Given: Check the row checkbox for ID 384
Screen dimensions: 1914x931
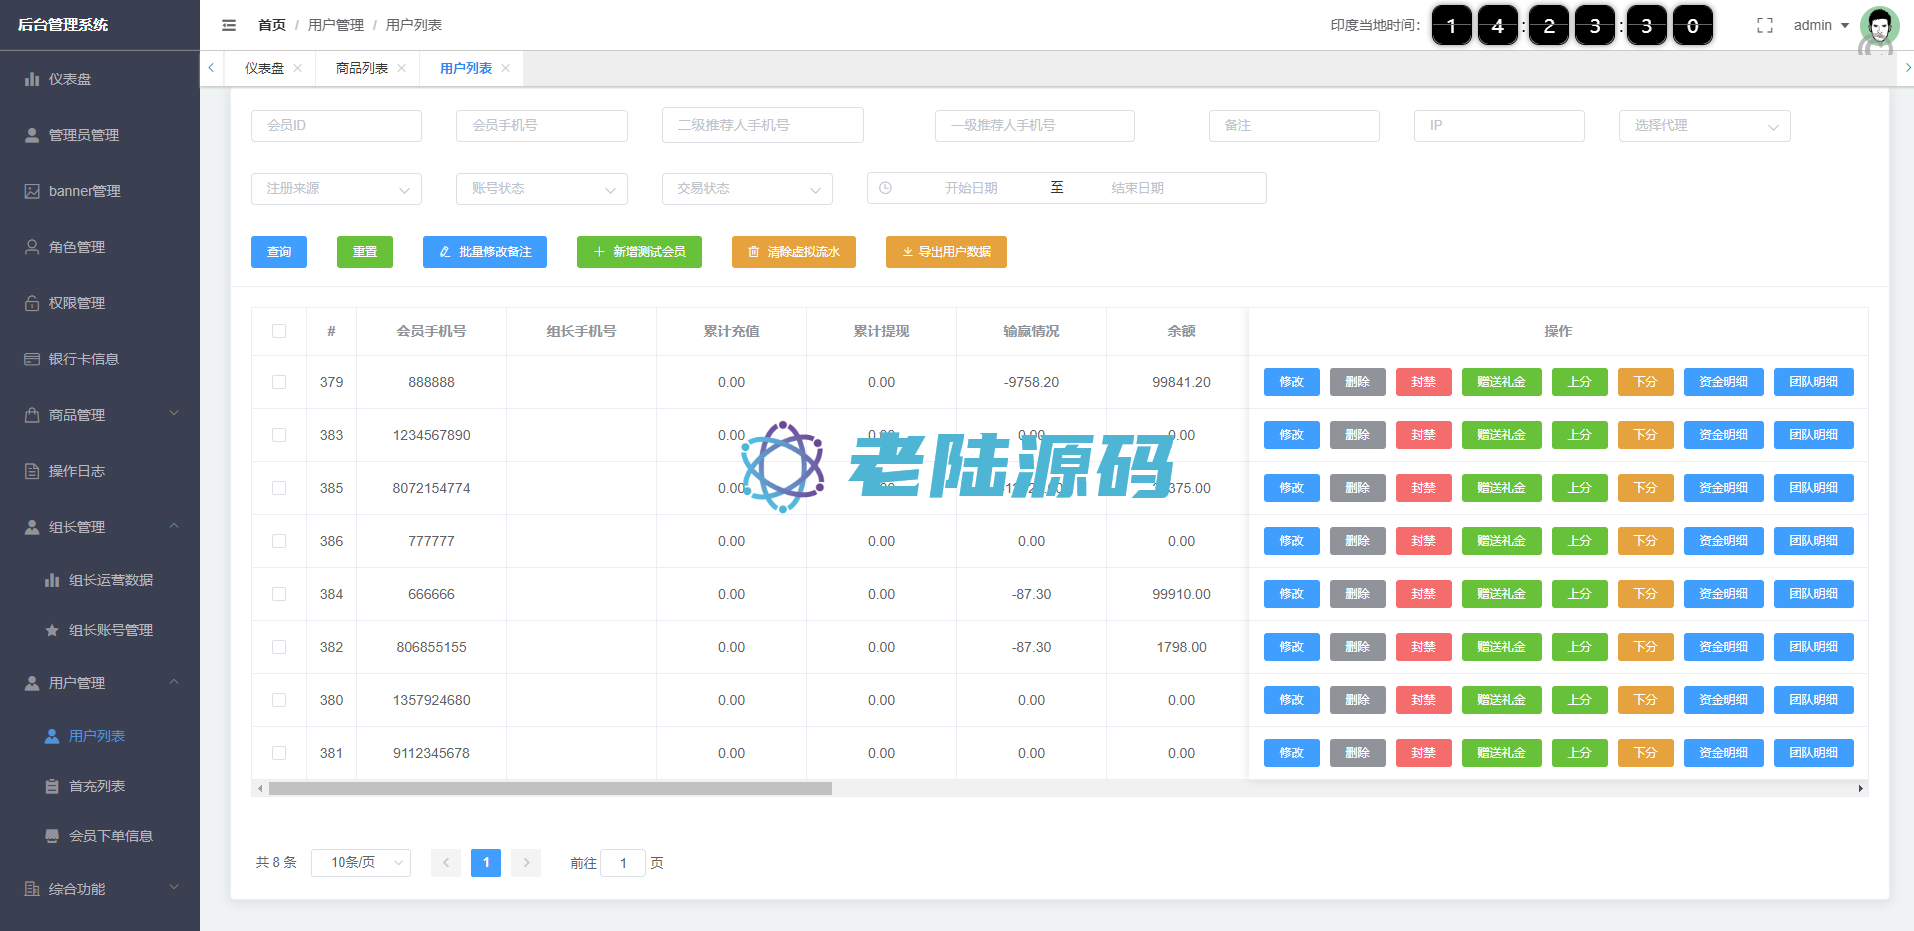Looking at the screenshot, I should point(279,594).
